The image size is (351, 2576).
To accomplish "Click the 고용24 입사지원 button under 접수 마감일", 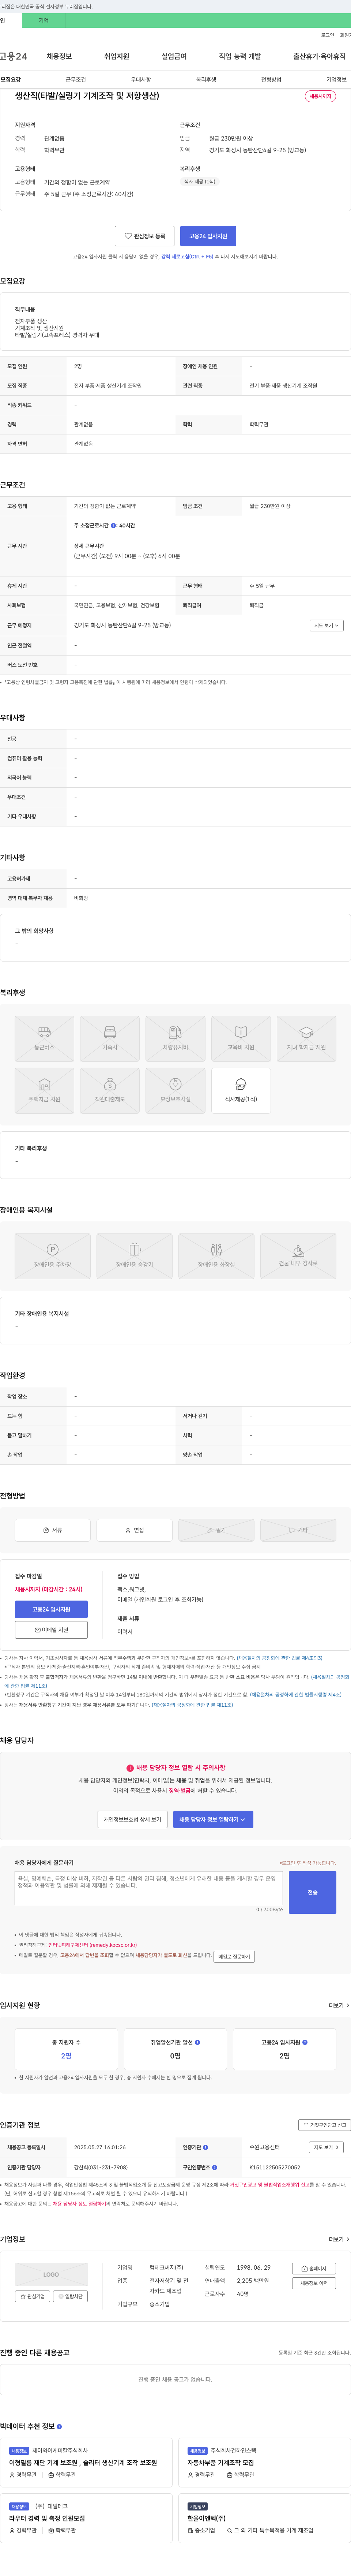I will (x=51, y=1609).
